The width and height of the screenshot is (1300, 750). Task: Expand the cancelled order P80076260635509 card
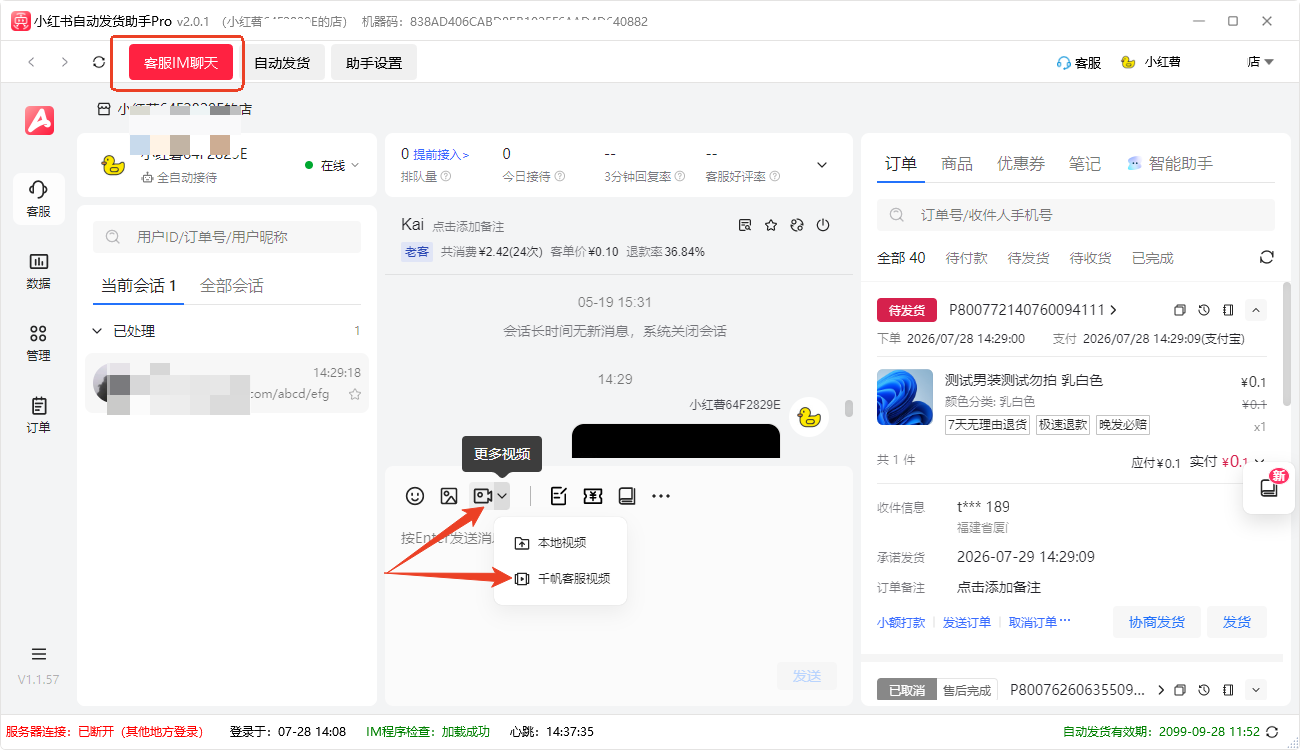(1257, 689)
